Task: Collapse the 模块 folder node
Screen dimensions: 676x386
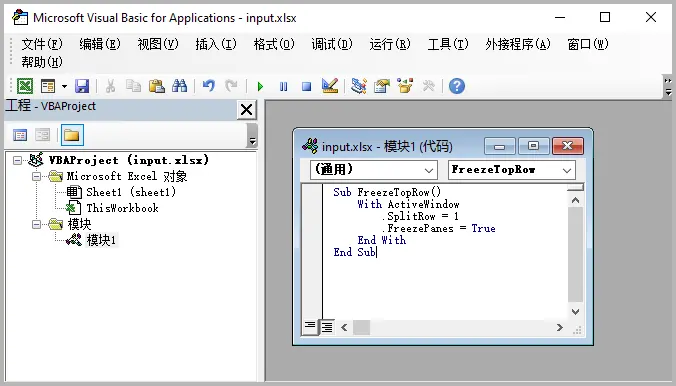Action: [37, 224]
